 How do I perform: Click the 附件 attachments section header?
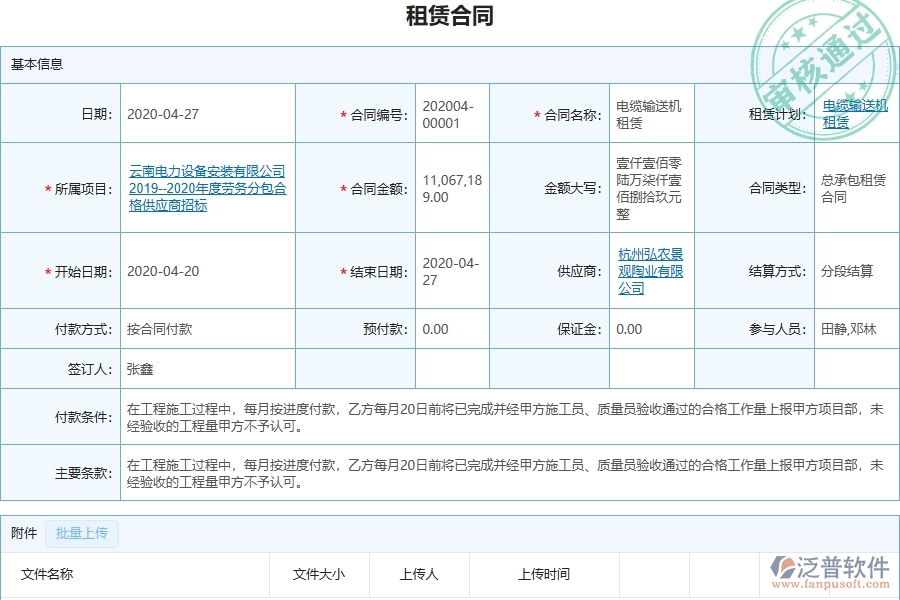[x=20, y=534]
